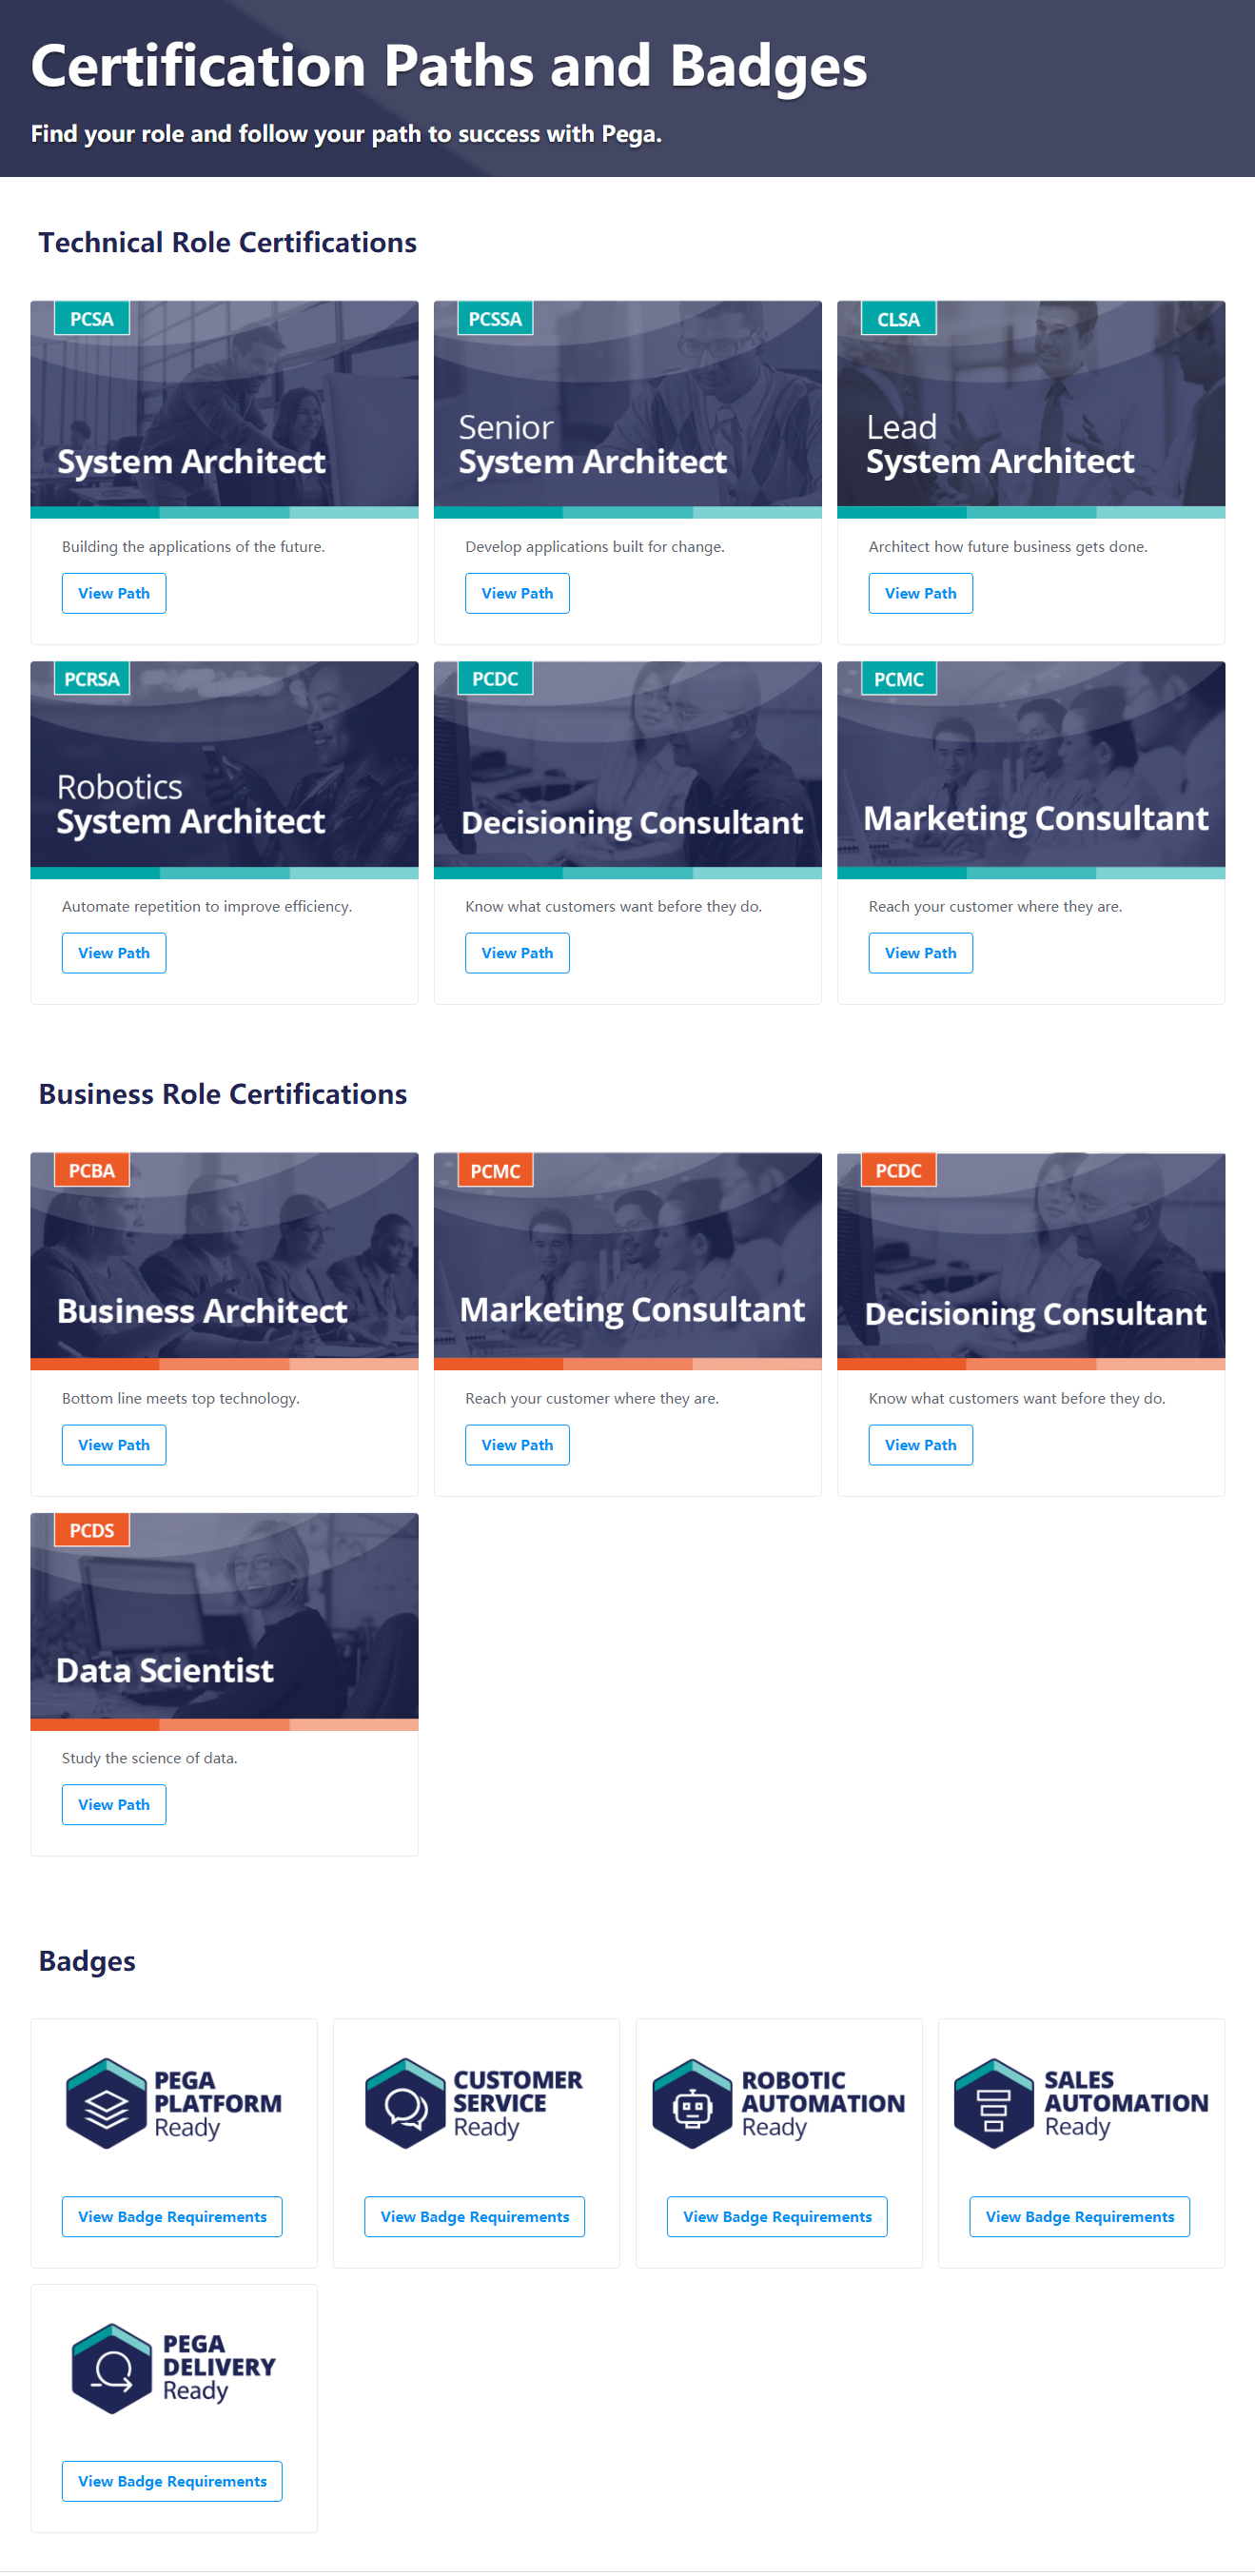
Task: Click the Sales Automation Ready badge icon
Action: 993,2103
